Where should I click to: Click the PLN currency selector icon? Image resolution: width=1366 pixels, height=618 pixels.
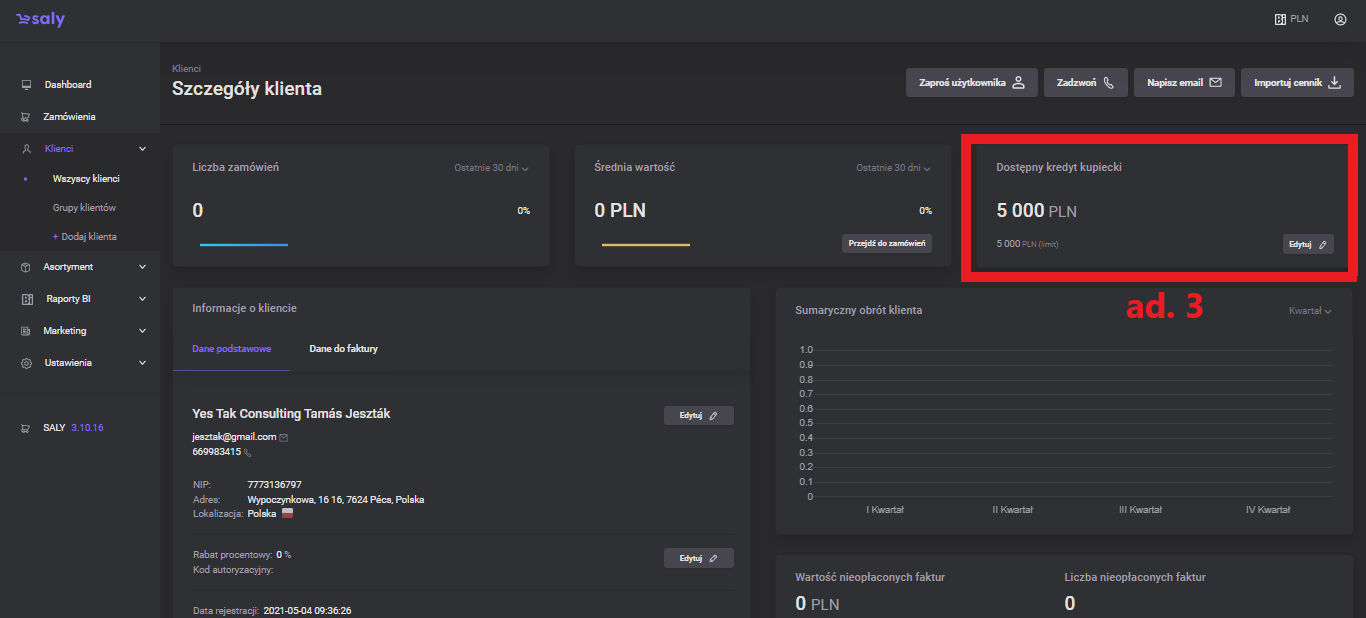(1280, 19)
